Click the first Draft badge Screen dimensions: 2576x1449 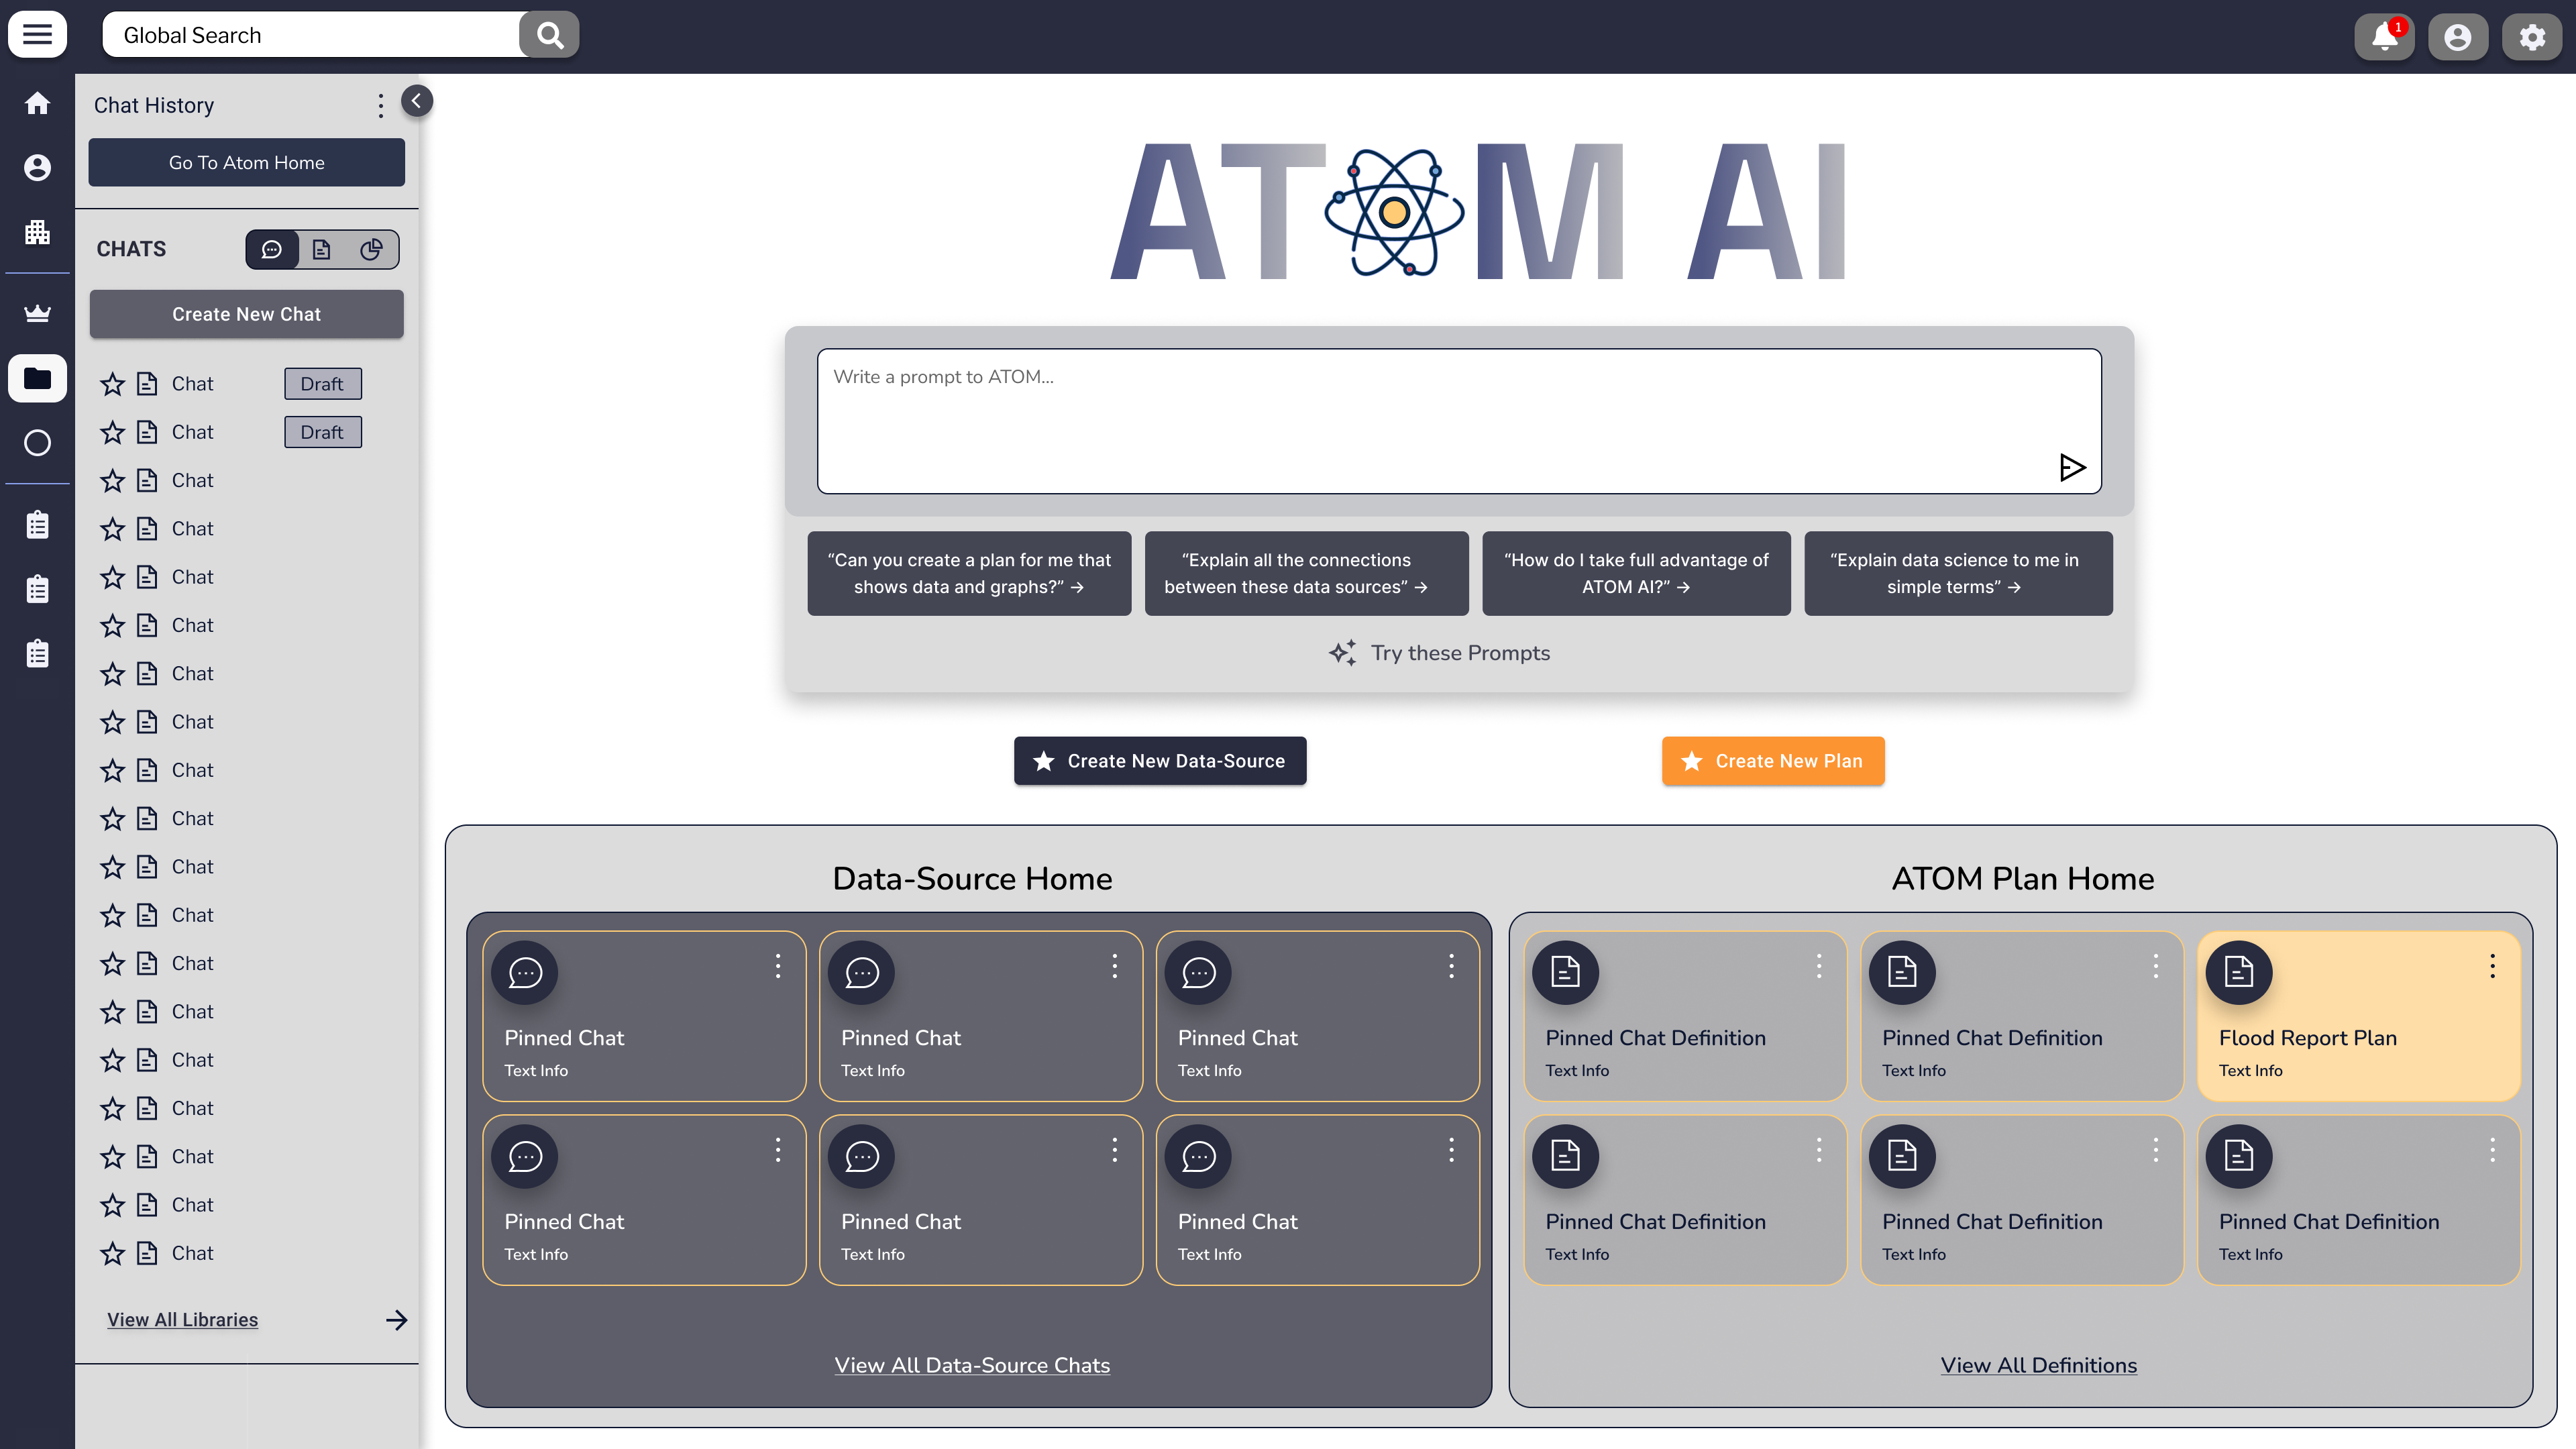pos(322,384)
